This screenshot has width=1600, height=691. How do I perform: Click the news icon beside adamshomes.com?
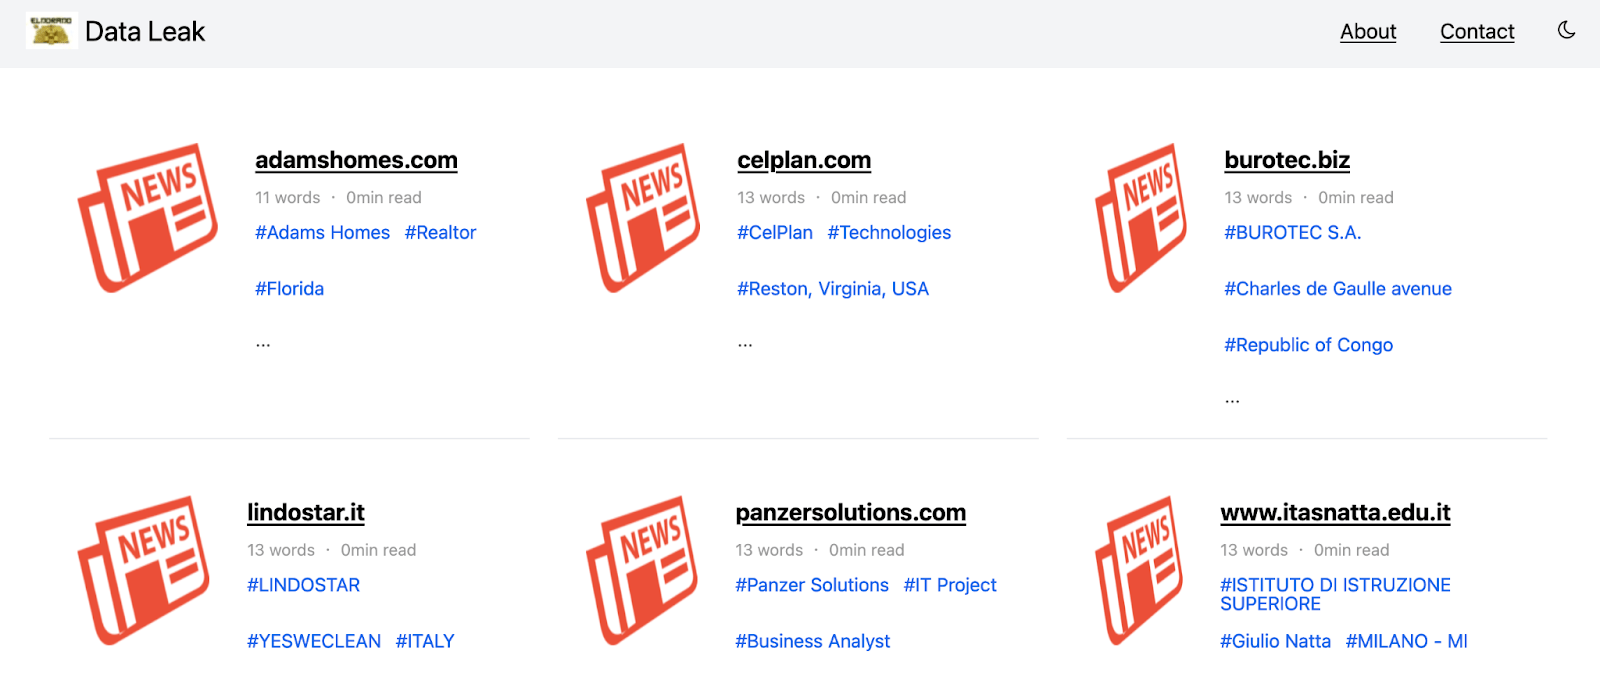(148, 218)
